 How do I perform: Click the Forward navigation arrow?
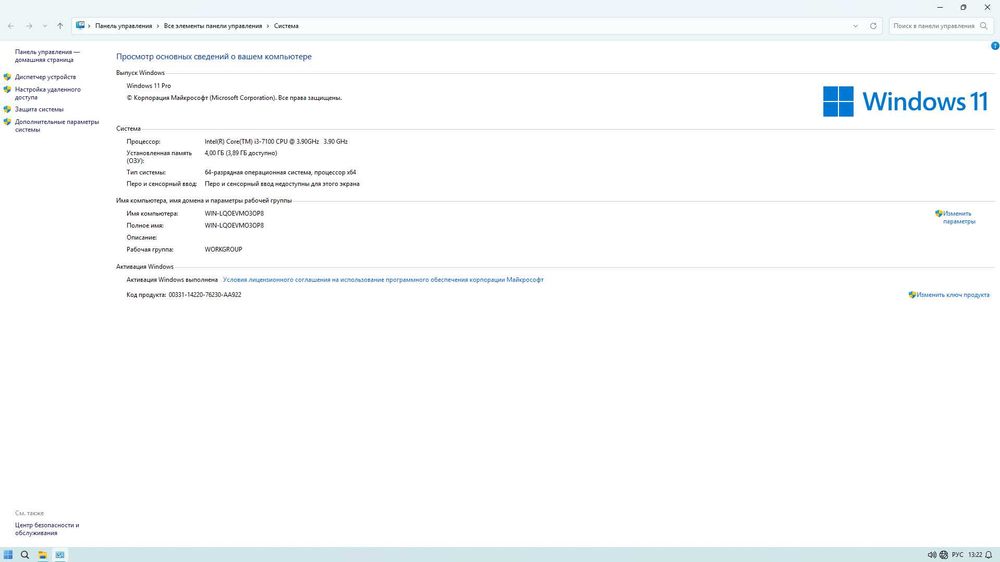pos(29,26)
